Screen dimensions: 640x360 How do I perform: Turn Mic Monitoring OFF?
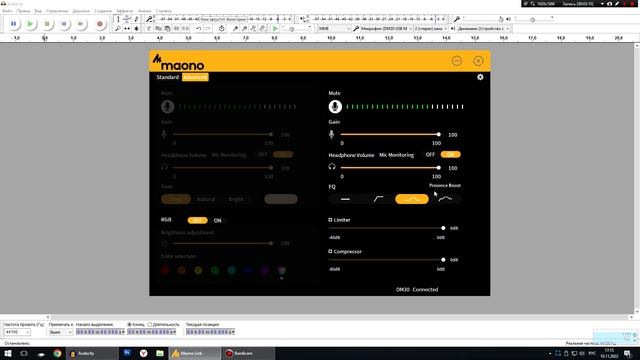coord(430,155)
